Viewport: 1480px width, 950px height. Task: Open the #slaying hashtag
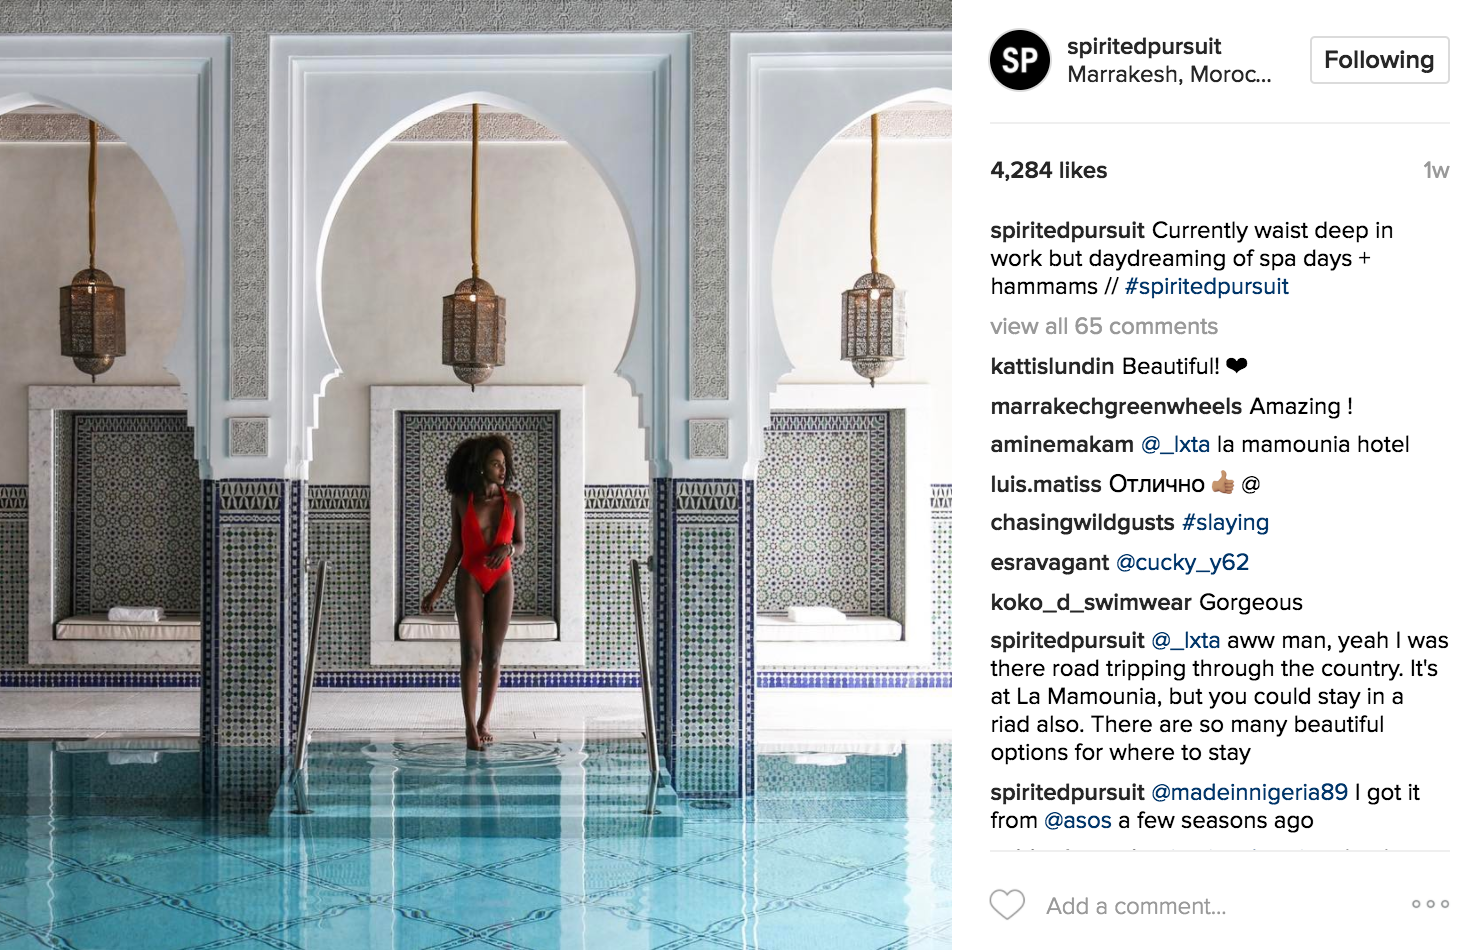click(1225, 522)
